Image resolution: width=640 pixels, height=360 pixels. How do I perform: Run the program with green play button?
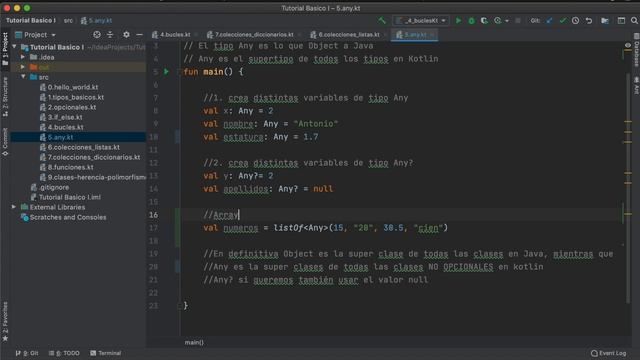click(458, 20)
